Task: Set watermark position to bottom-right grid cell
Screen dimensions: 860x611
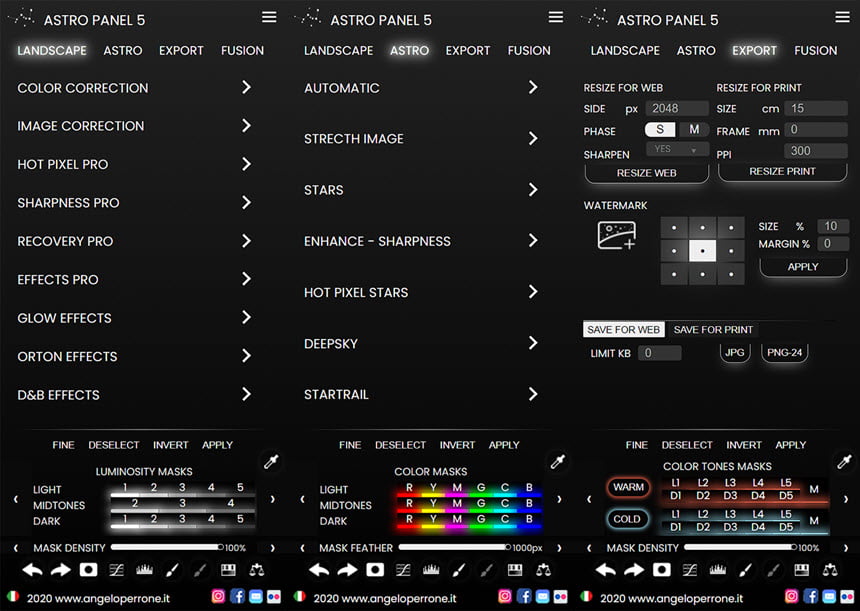Action: tap(731, 274)
